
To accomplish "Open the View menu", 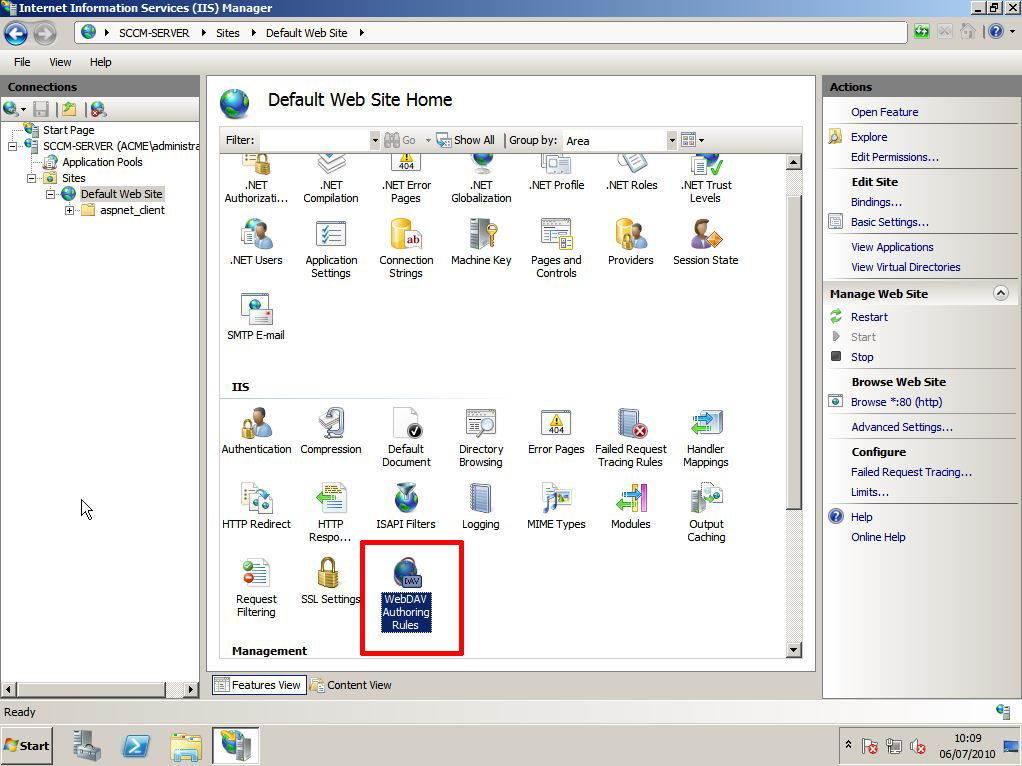I will [x=60, y=62].
